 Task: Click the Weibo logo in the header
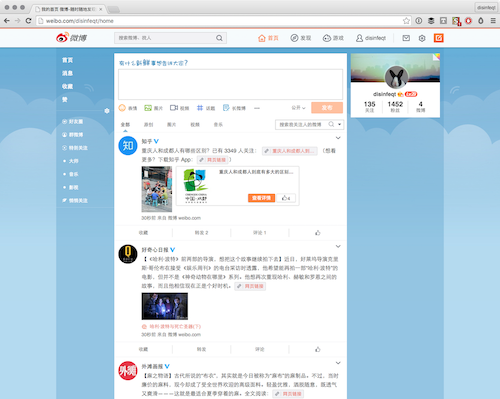coord(71,37)
